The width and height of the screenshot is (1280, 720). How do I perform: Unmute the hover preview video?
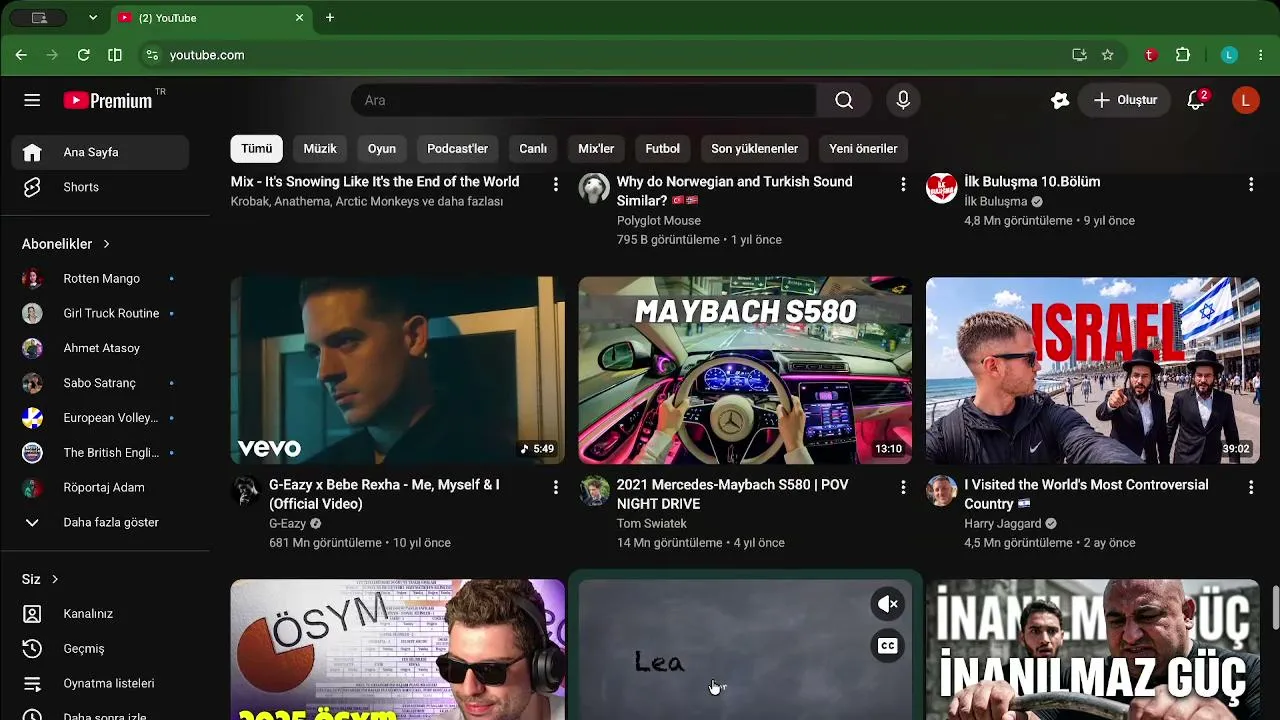888,604
